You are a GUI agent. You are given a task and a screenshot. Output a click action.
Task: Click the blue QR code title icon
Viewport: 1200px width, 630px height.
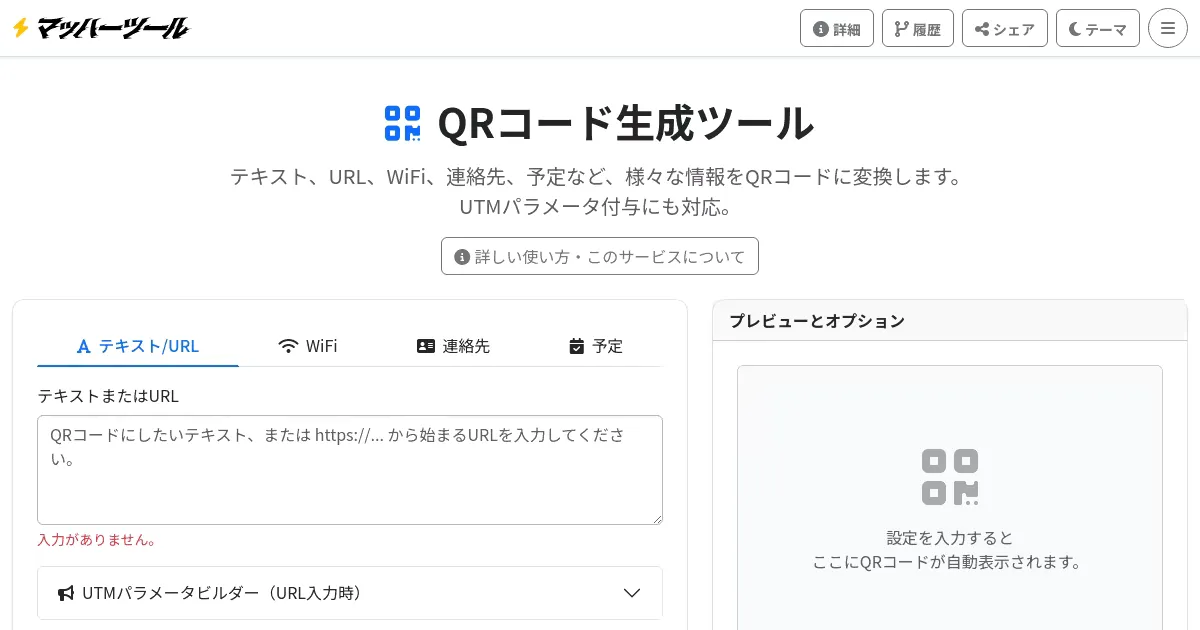403,123
